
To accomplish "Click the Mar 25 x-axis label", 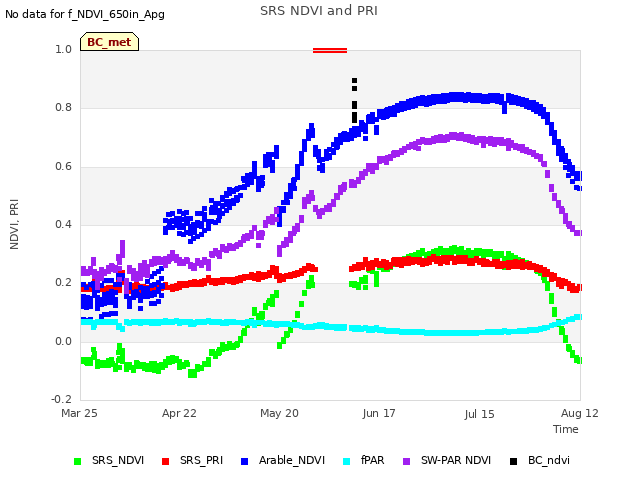I will (79, 413).
